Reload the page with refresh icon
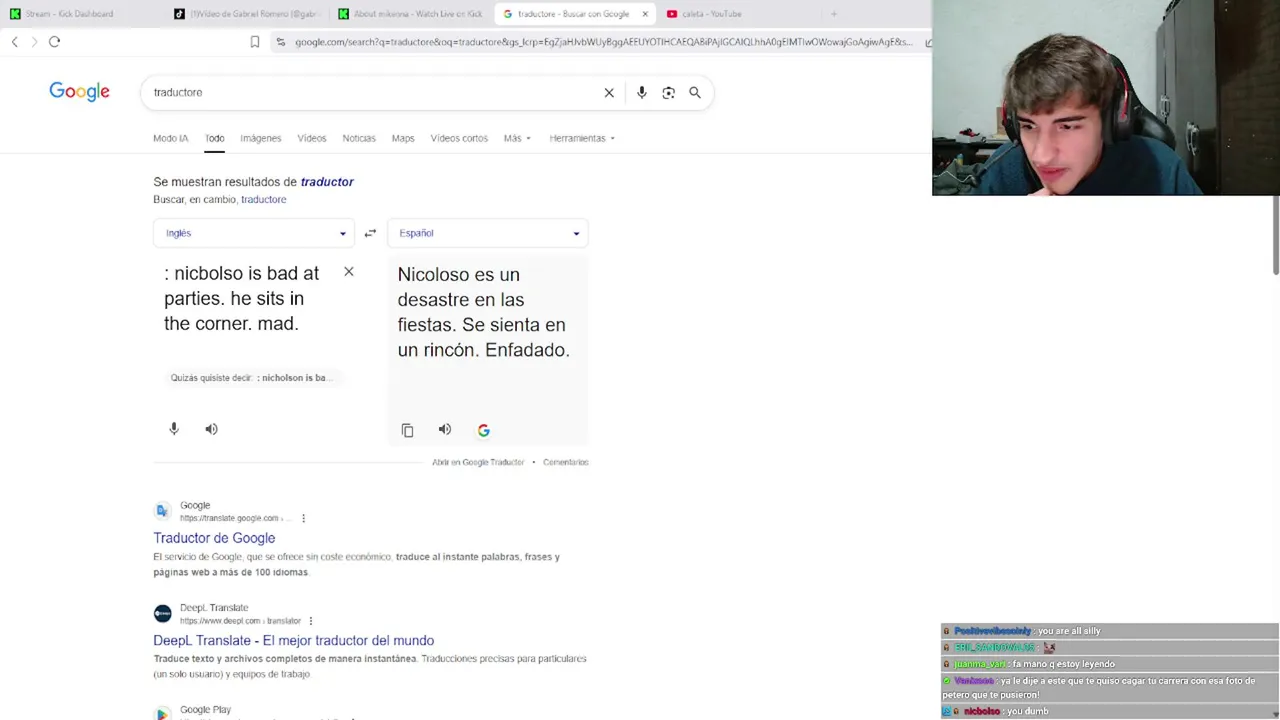This screenshot has height=720, width=1280. pyautogui.click(x=55, y=42)
